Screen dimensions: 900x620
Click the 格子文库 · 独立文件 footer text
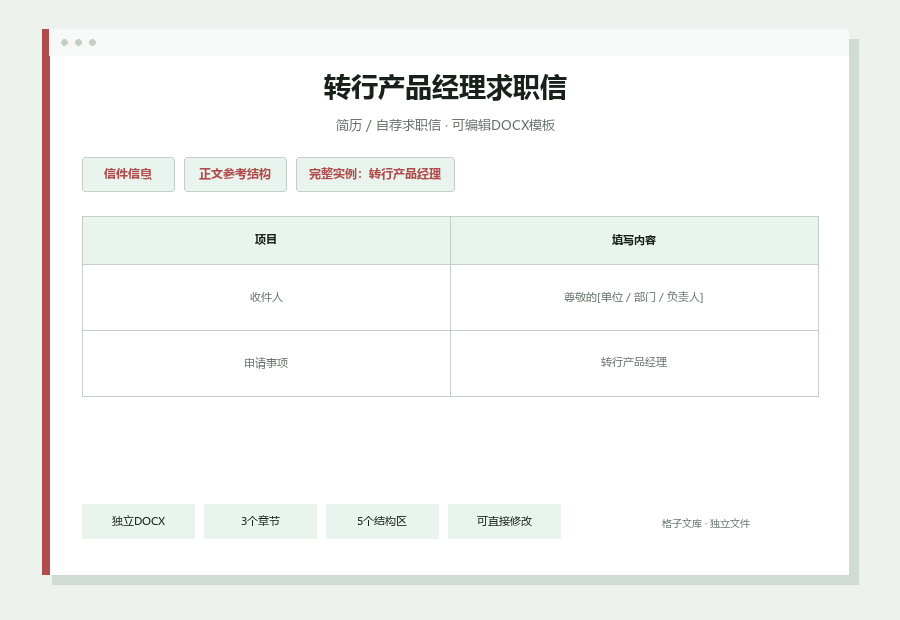705,524
